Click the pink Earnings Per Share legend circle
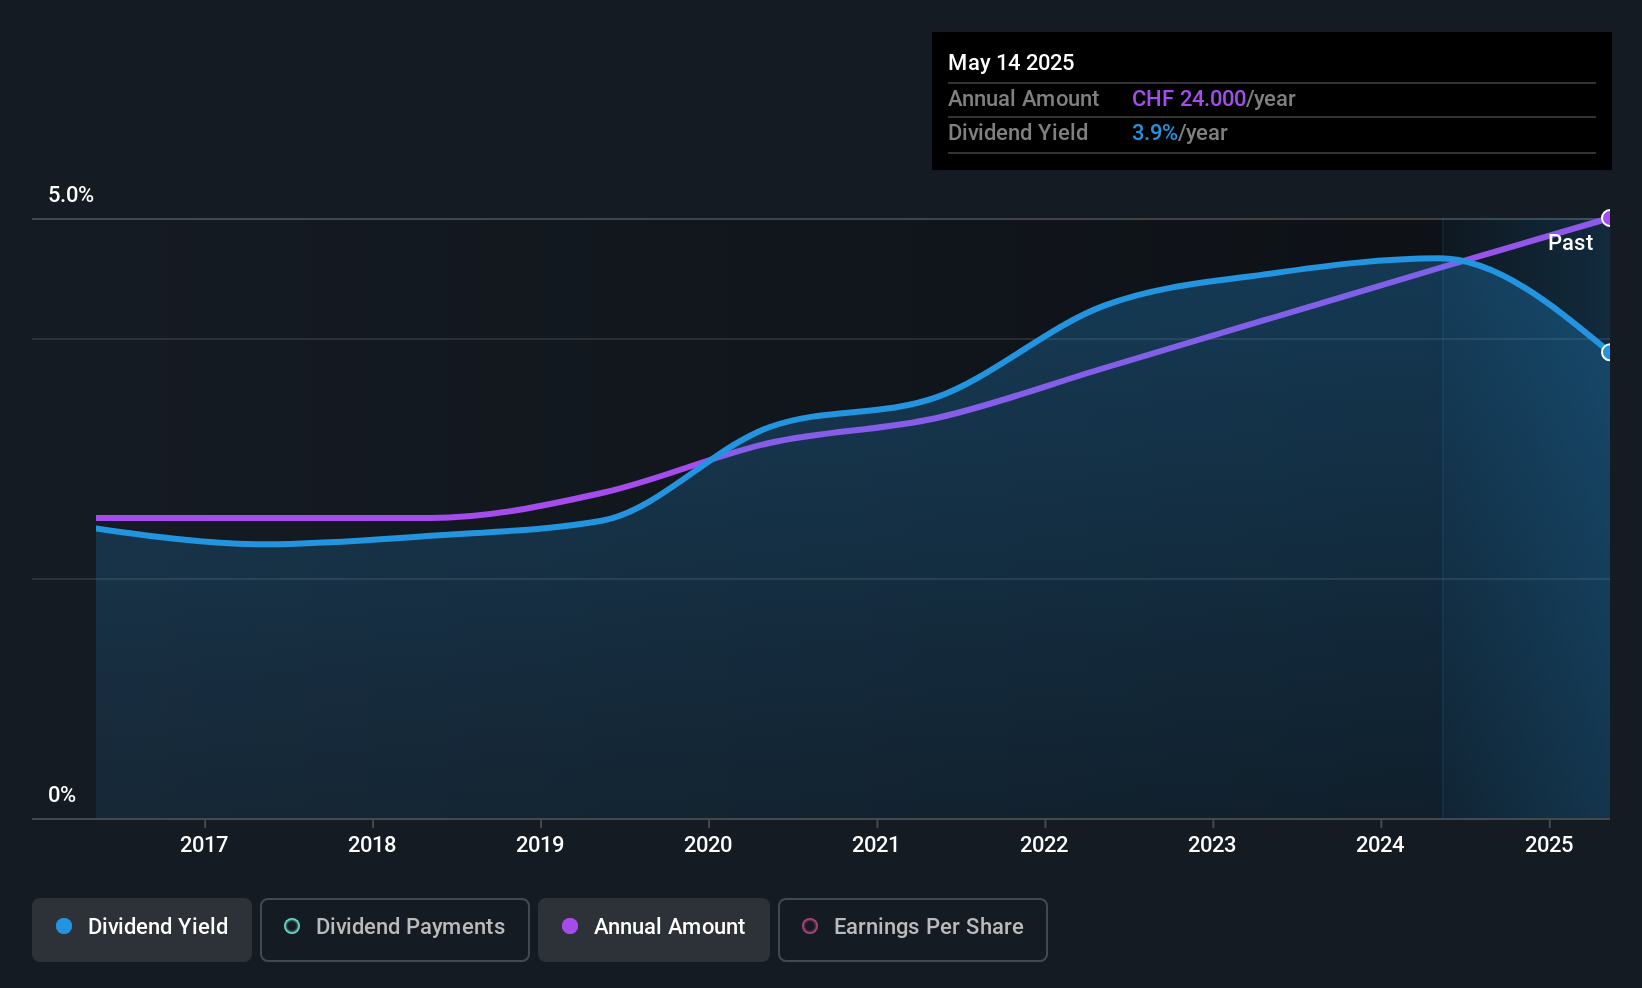Screen dimensions: 1642x988 coord(810,926)
